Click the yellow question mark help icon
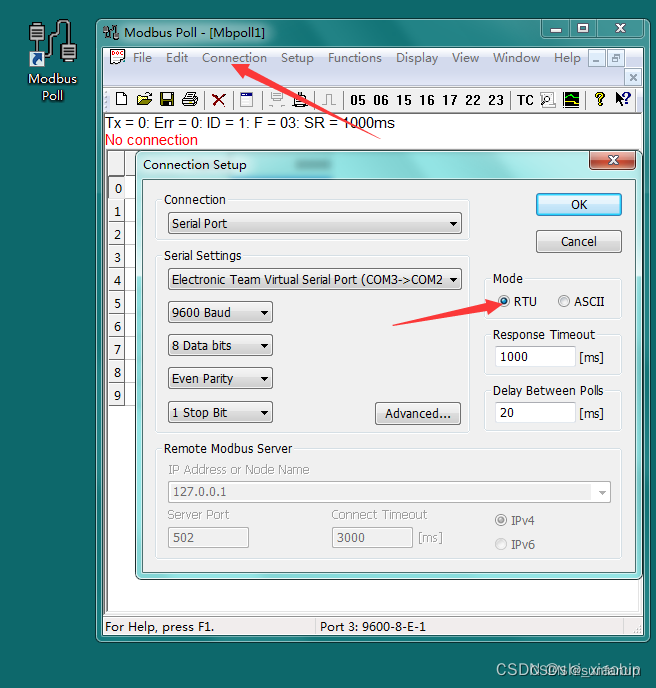 tap(599, 99)
